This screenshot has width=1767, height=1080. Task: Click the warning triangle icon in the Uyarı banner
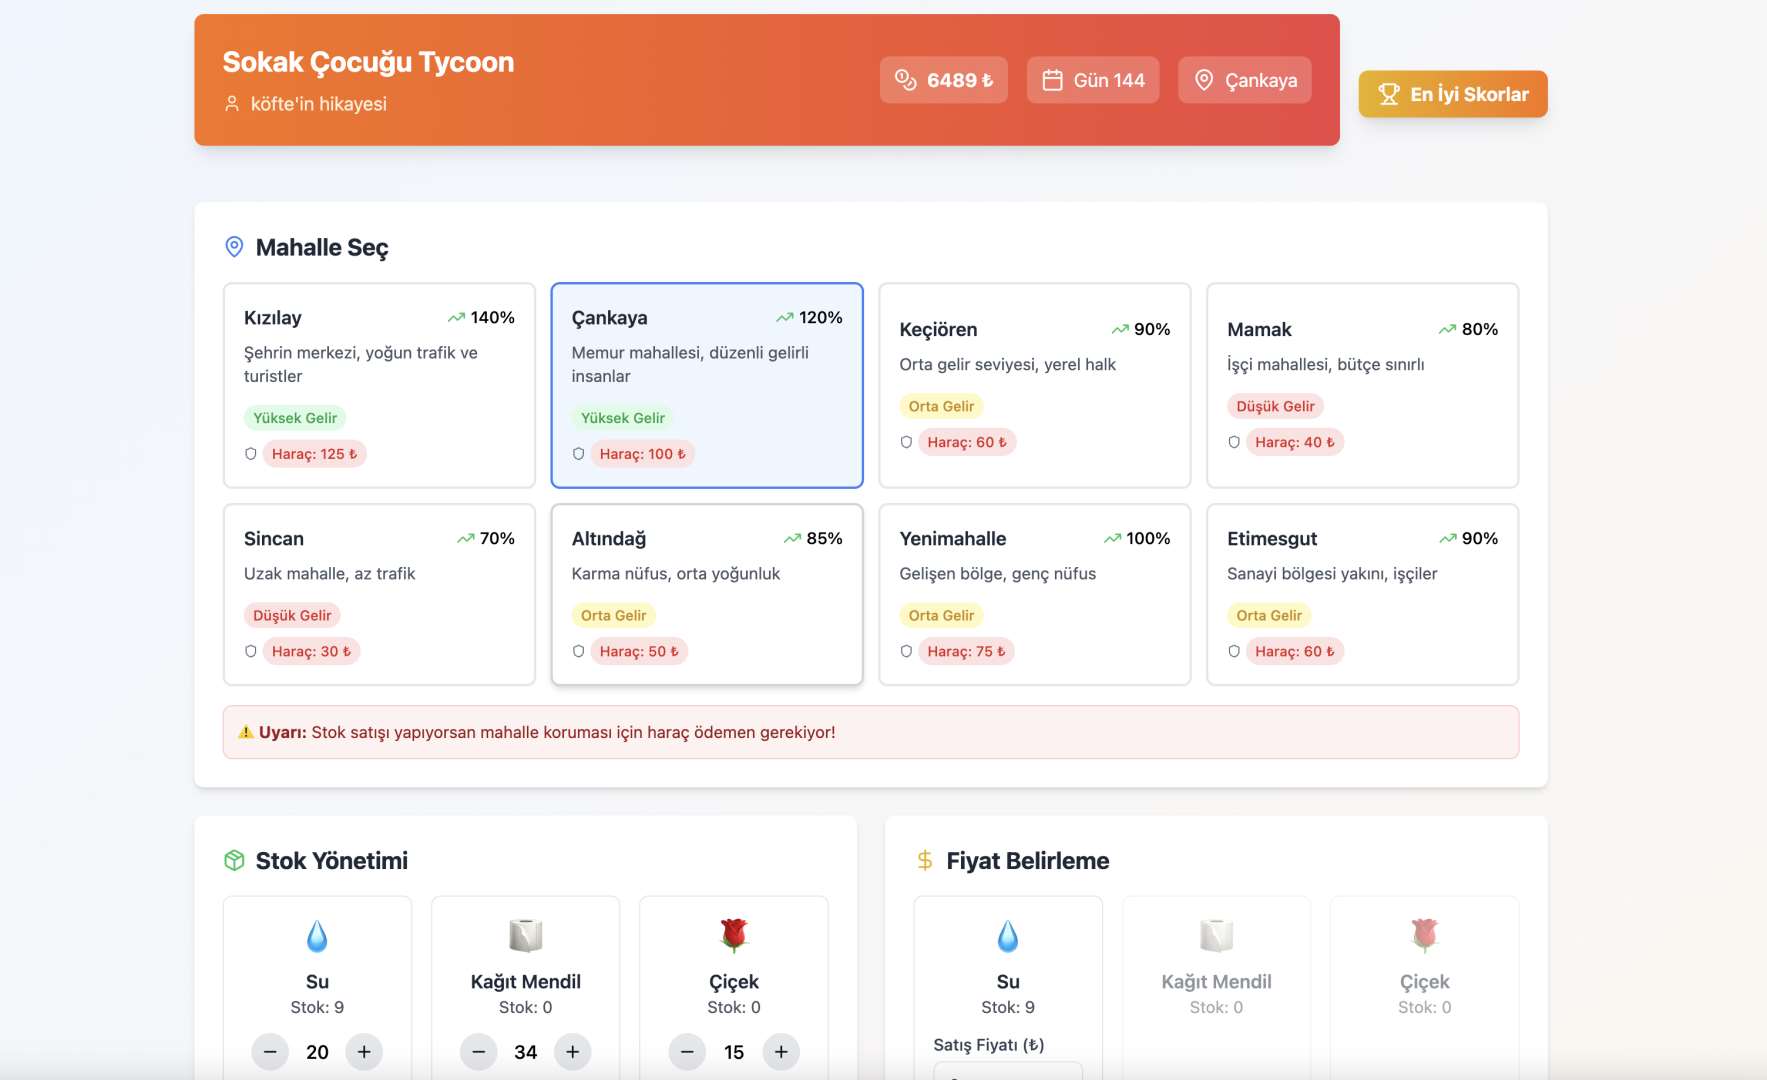pyautogui.click(x=246, y=732)
